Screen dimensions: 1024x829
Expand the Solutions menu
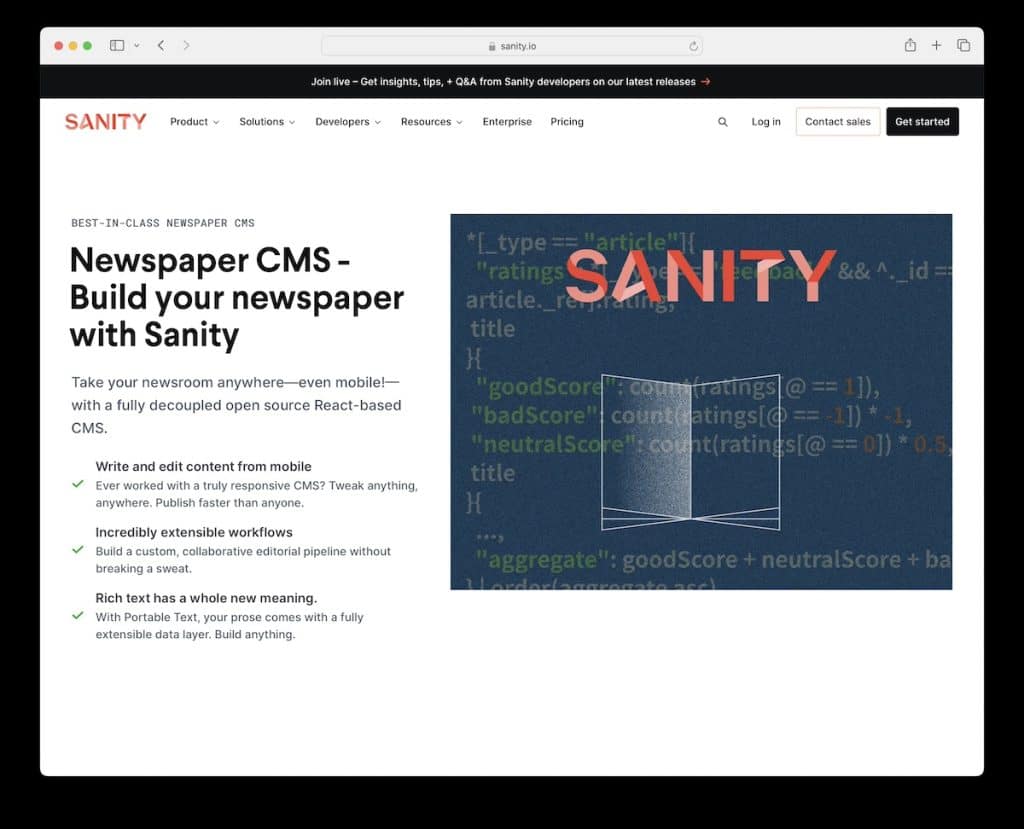click(267, 122)
